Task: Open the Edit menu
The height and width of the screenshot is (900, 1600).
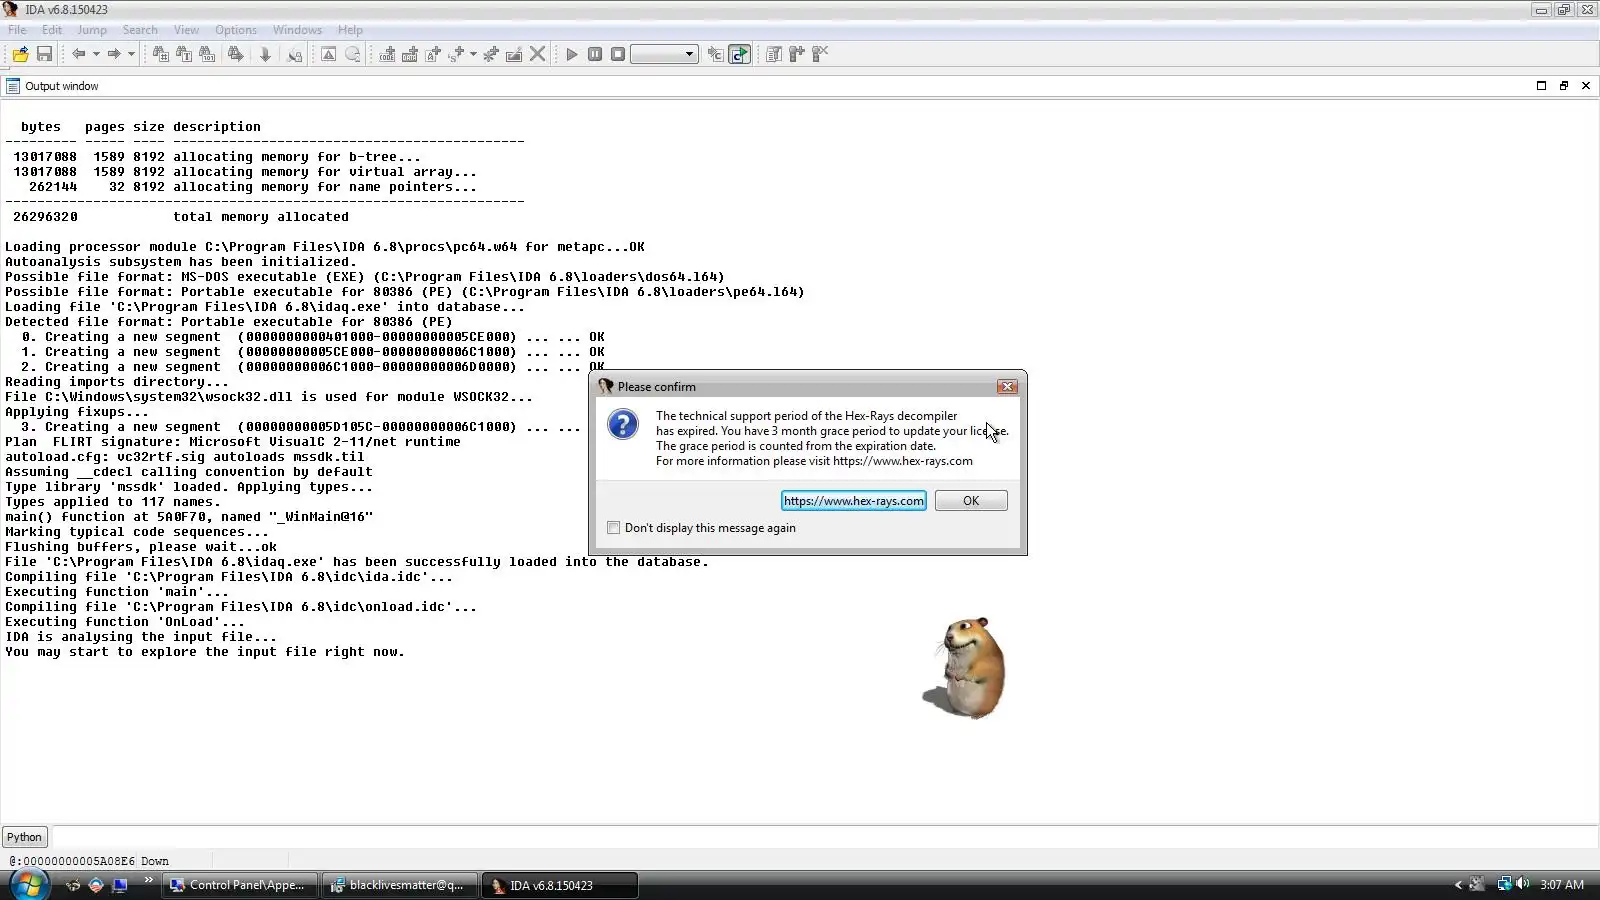Action: point(52,30)
